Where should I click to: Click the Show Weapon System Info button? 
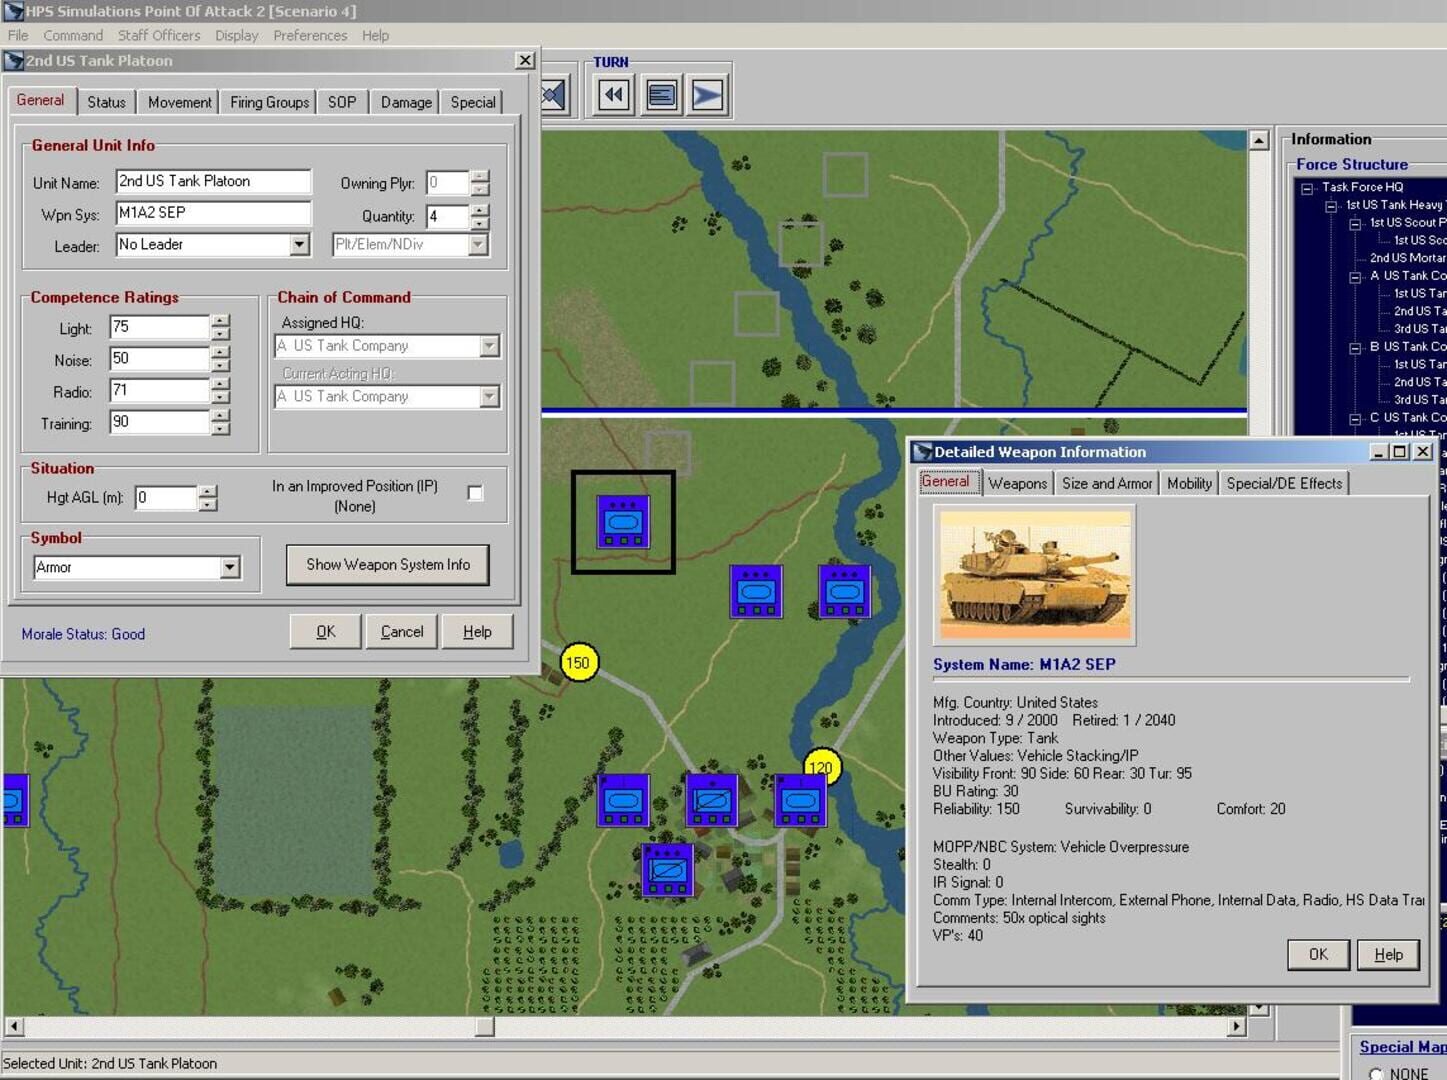point(387,564)
